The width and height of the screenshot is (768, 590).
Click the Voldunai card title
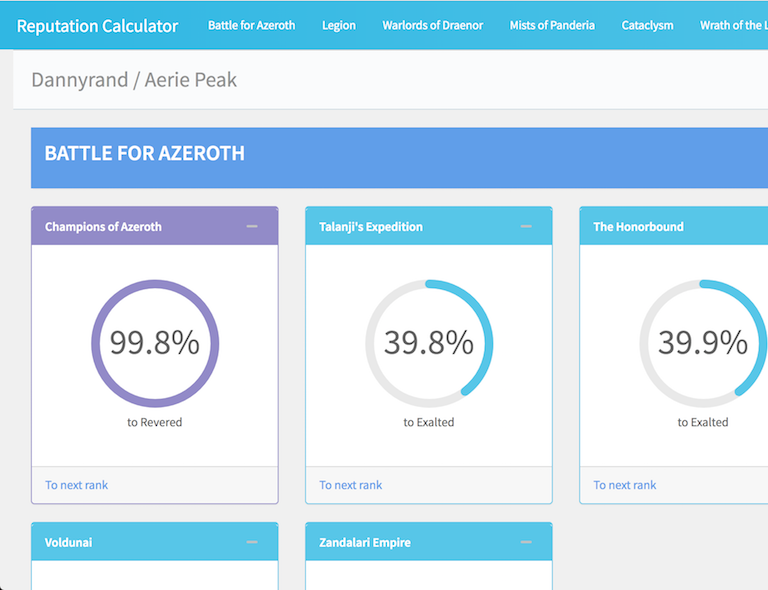(x=69, y=543)
